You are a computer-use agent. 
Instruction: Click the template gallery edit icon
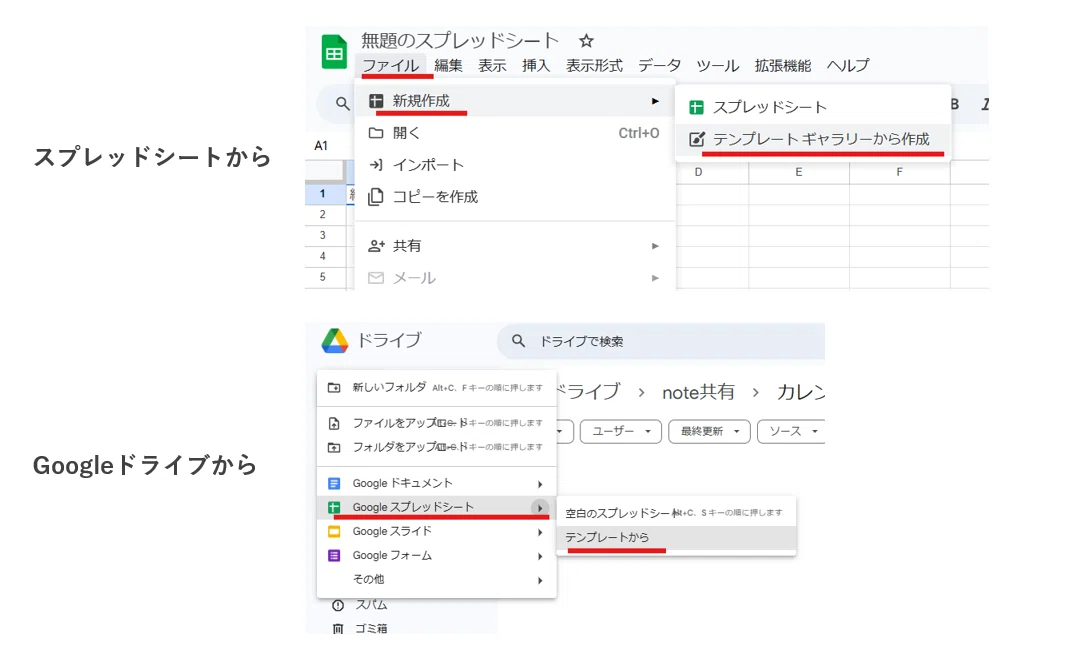696,139
